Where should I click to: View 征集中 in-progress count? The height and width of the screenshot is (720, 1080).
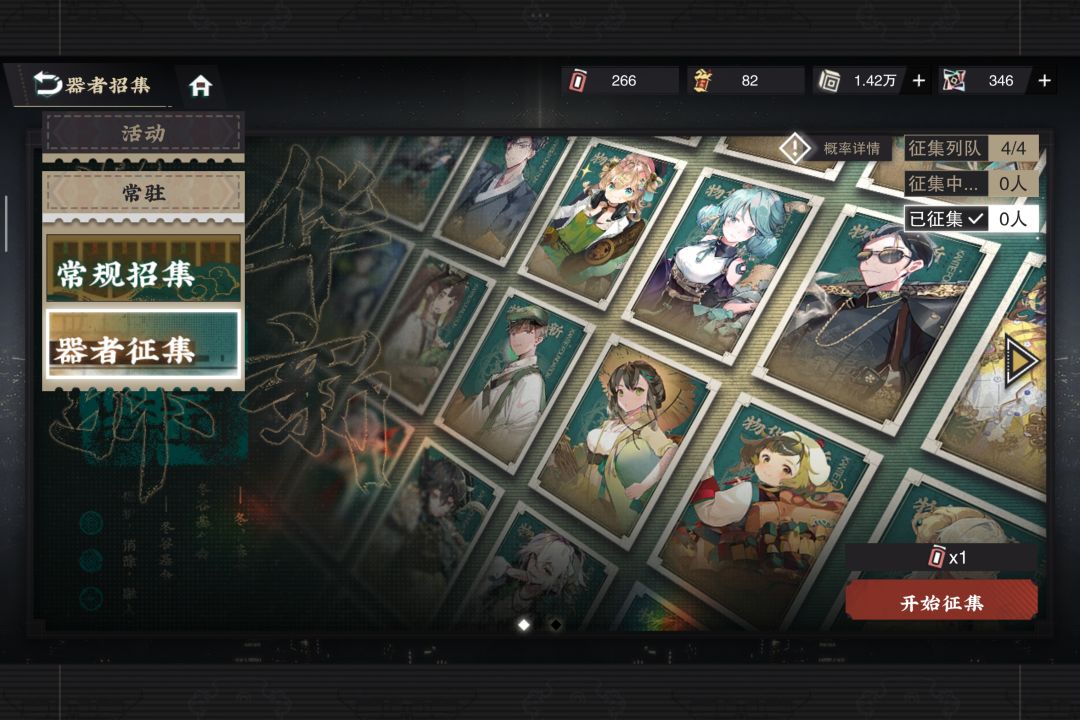[971, 183]
